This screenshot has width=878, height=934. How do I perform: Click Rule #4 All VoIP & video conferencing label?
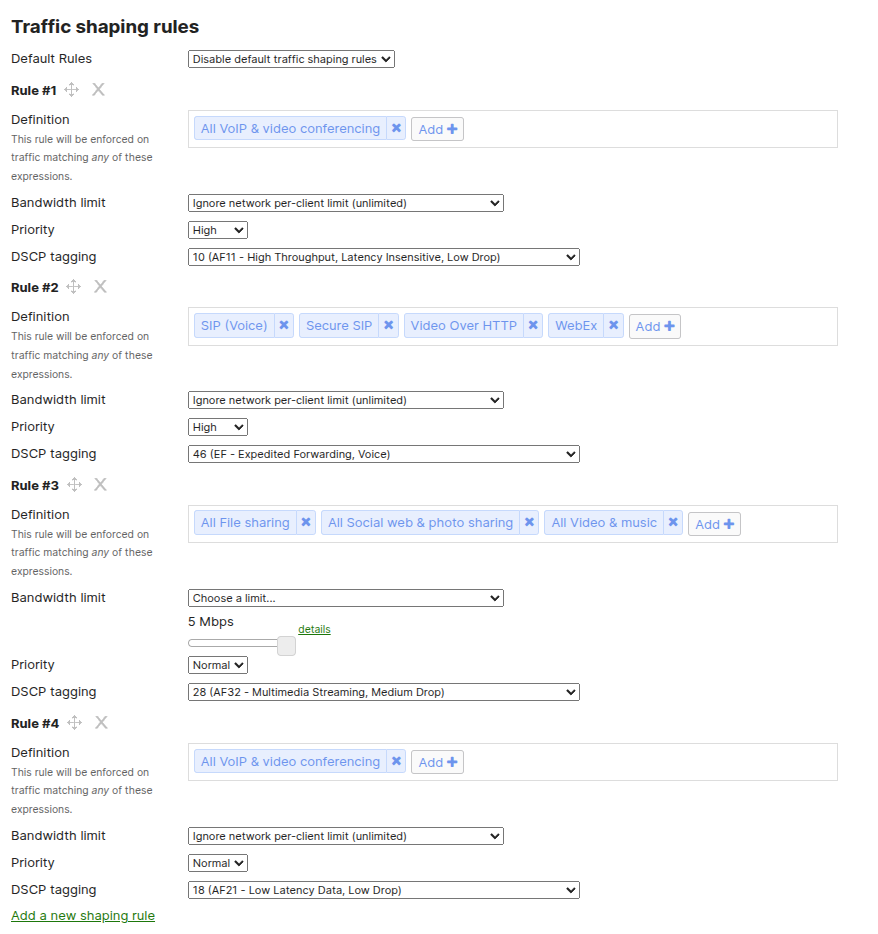[x=290, y=762]
